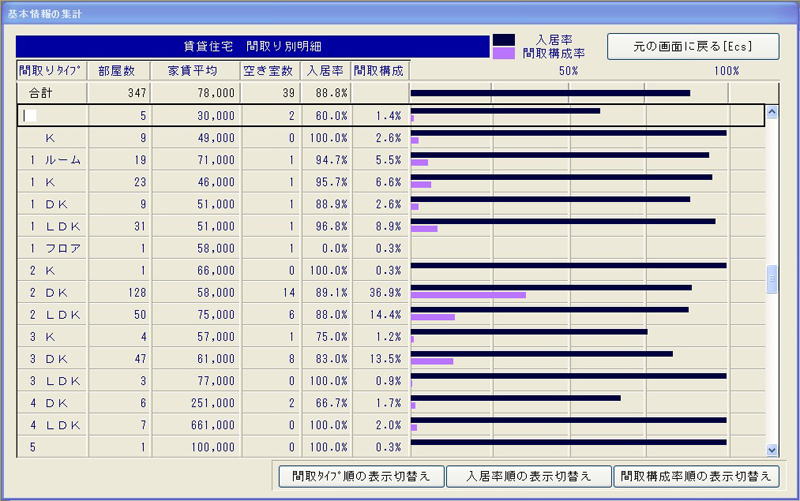Click the purple 間取構成率 legend swatch
The image size is (800, 501).
(x=503, y=53)
